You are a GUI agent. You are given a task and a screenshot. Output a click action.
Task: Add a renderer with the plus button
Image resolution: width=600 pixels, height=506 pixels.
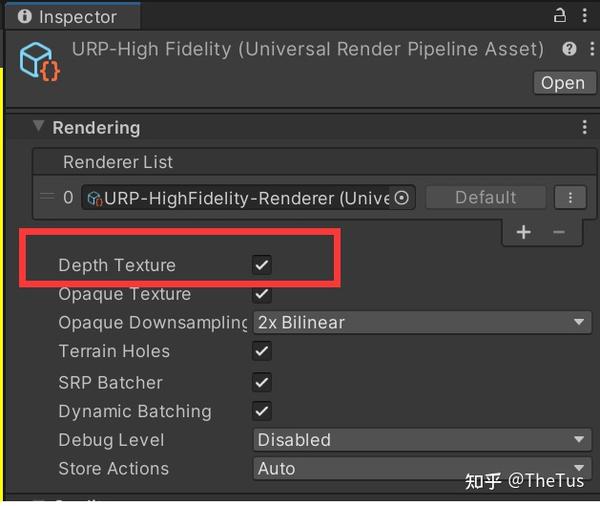[x=523, y=232]
